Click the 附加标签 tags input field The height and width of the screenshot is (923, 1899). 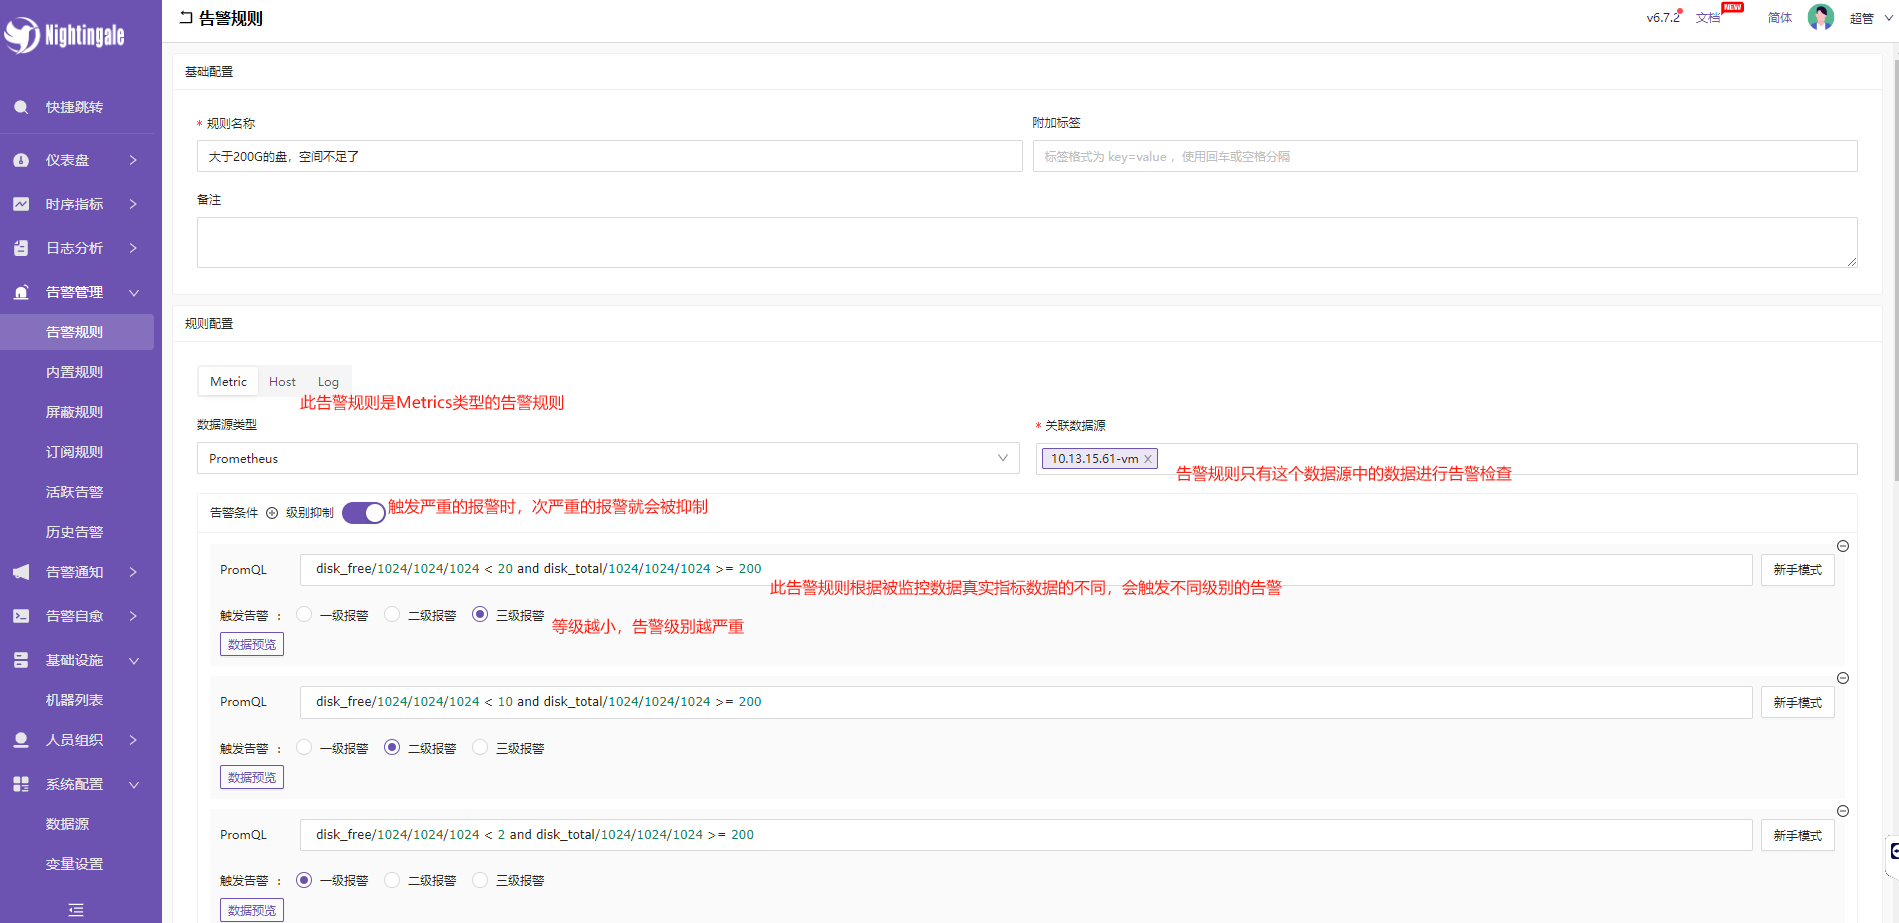pyautogui.click(x=1445, y=156)
